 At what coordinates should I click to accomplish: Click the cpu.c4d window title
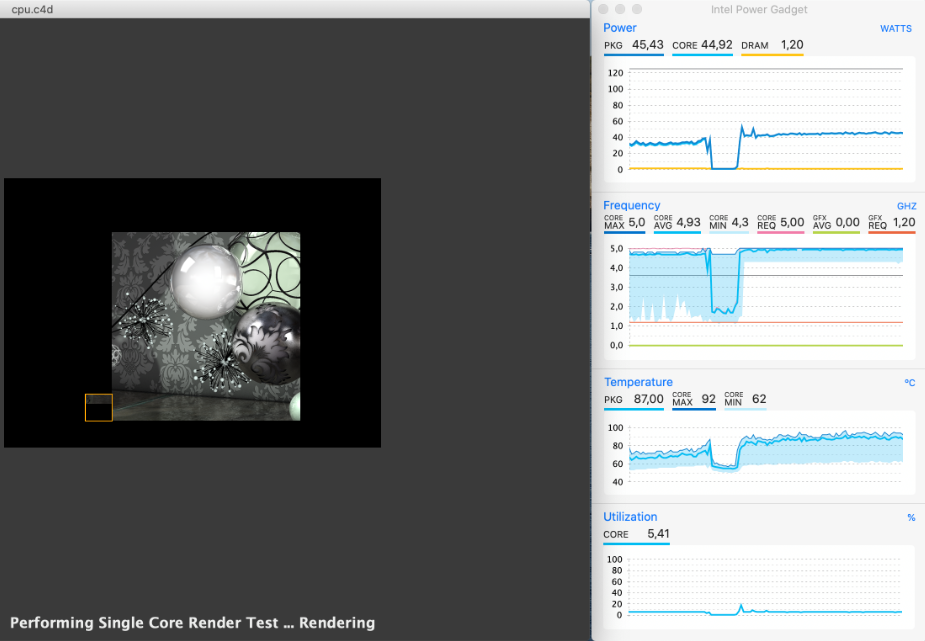(x=34, y=9)
